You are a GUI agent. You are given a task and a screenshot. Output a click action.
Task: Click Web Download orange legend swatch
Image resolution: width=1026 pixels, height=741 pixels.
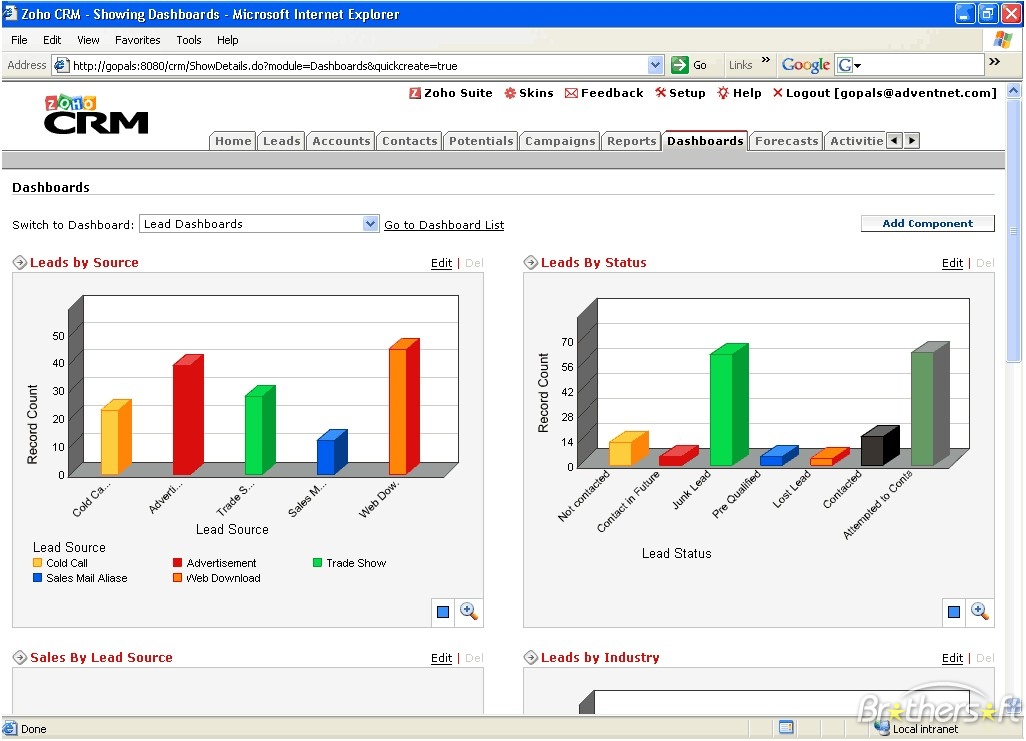[177, 577]
